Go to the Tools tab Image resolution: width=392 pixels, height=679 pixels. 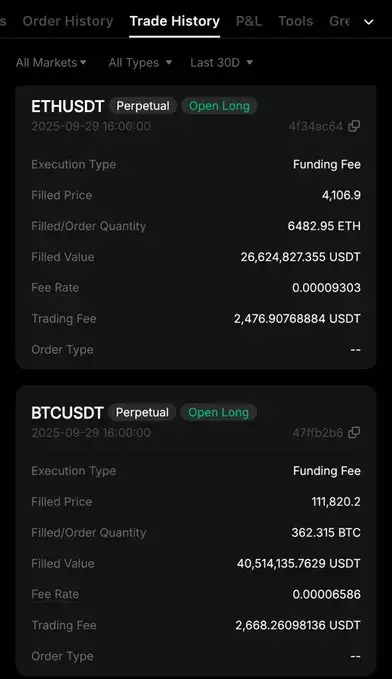coord(295,21)
